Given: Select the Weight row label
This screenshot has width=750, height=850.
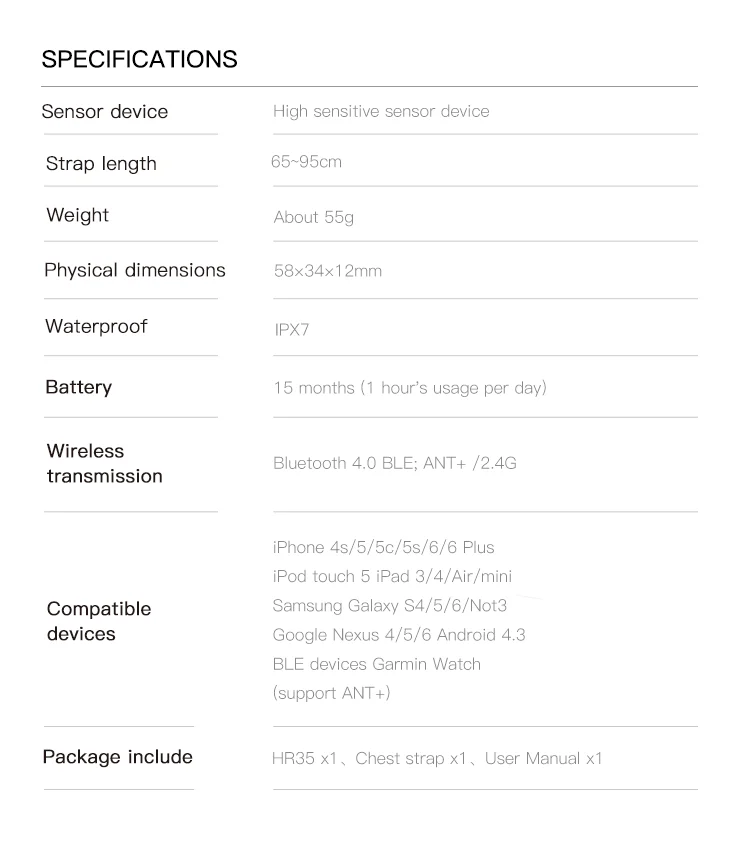Looking at the screenshot, I should tap(77, 215).
